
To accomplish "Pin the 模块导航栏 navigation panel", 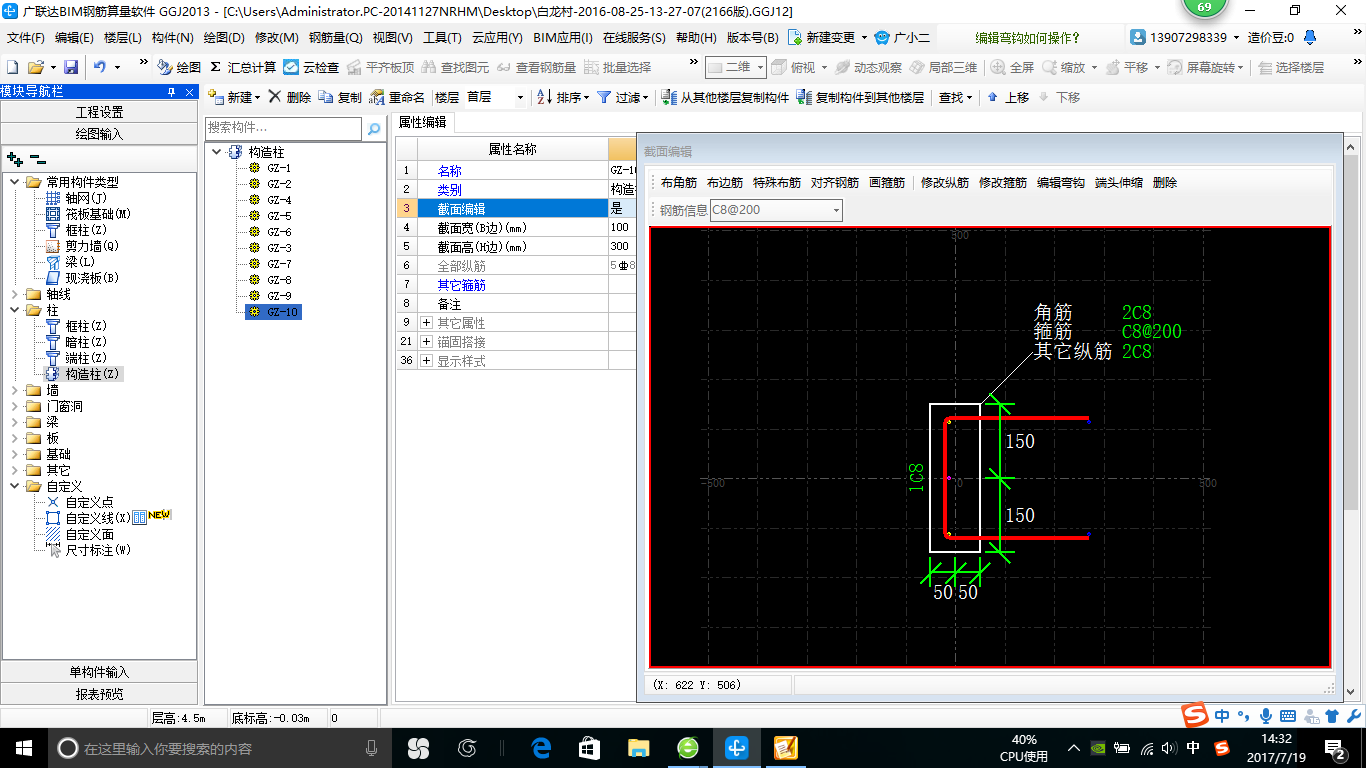I will coord(171,91).
